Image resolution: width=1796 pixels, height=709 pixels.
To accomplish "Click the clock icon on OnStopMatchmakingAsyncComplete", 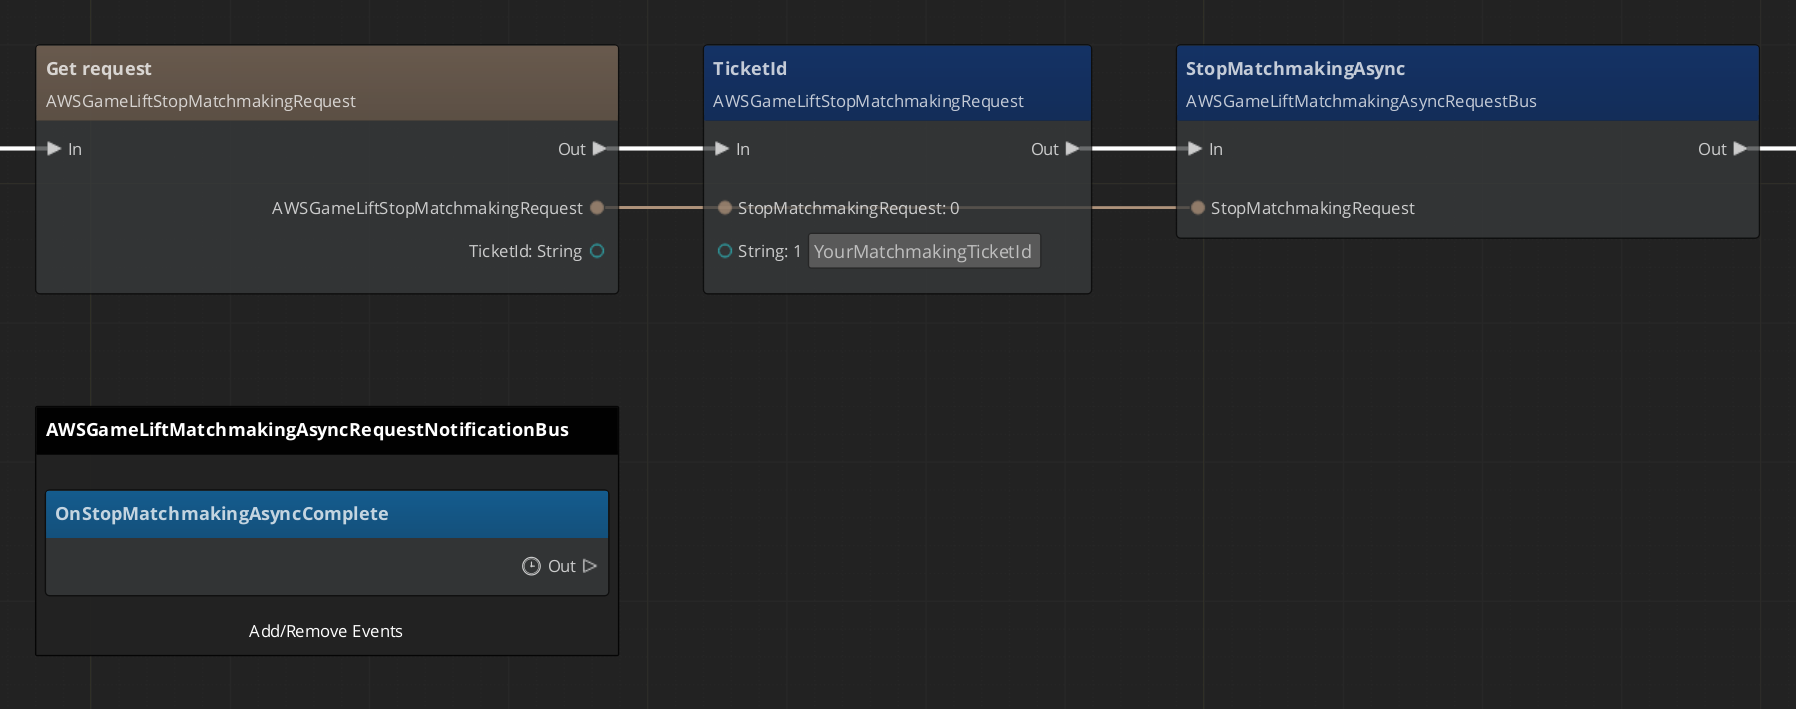I will point(531,566).
